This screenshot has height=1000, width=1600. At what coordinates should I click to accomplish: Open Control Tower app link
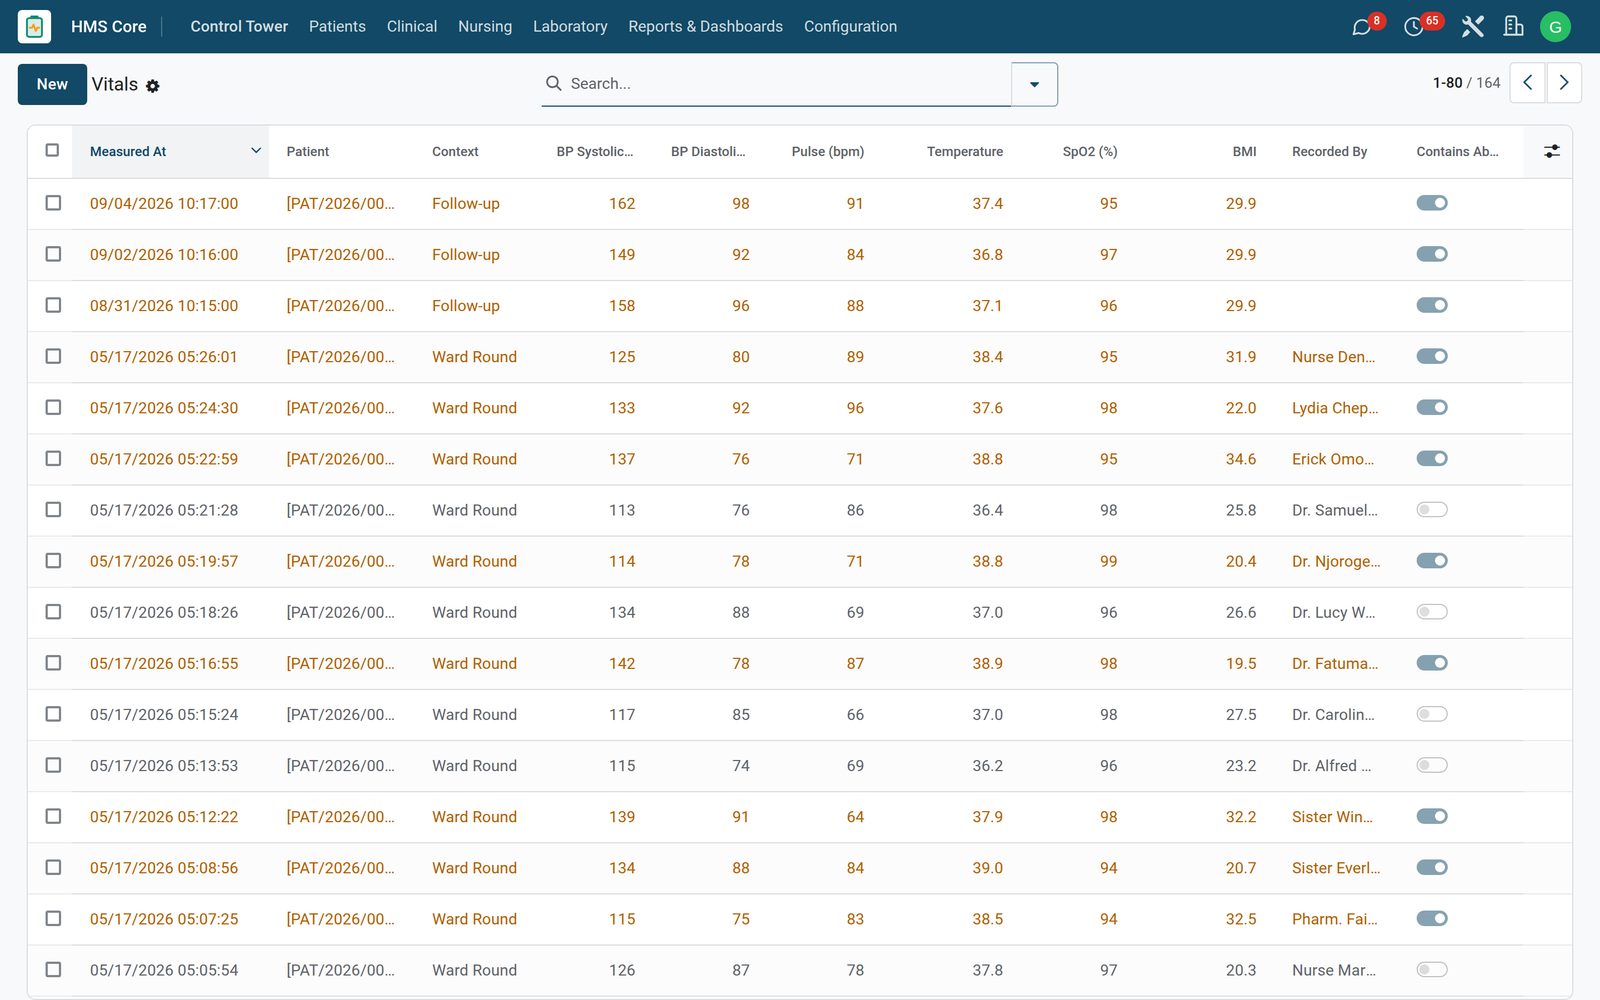239,26
